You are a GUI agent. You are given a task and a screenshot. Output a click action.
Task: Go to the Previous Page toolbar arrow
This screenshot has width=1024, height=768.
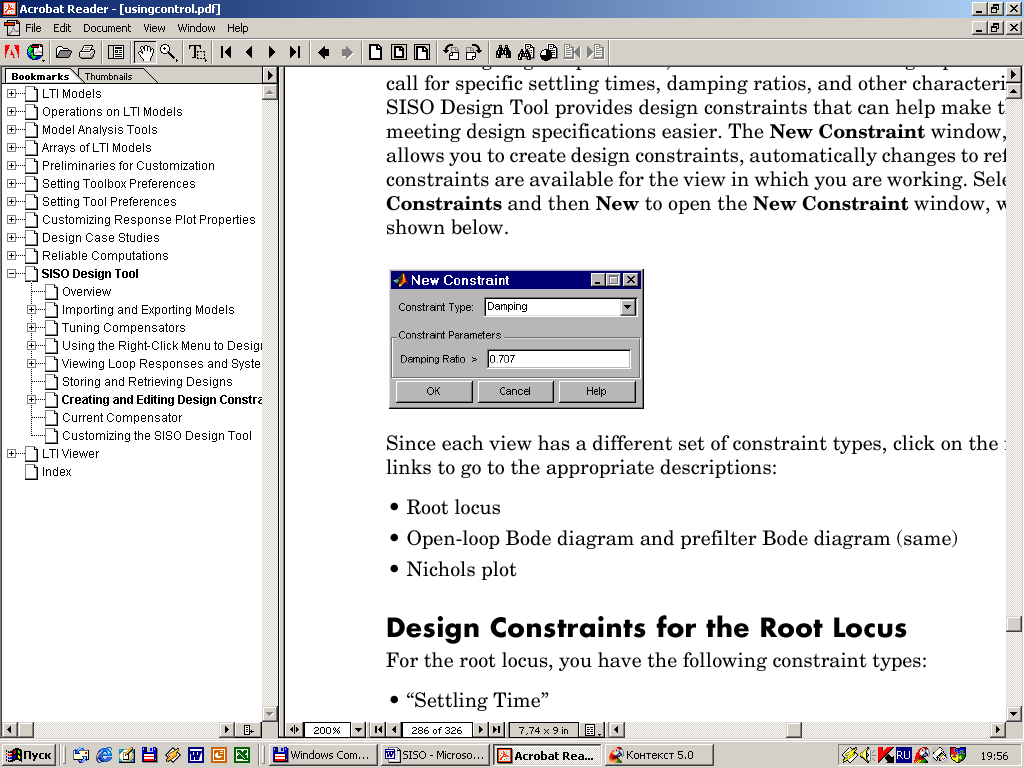pos(249,52)
